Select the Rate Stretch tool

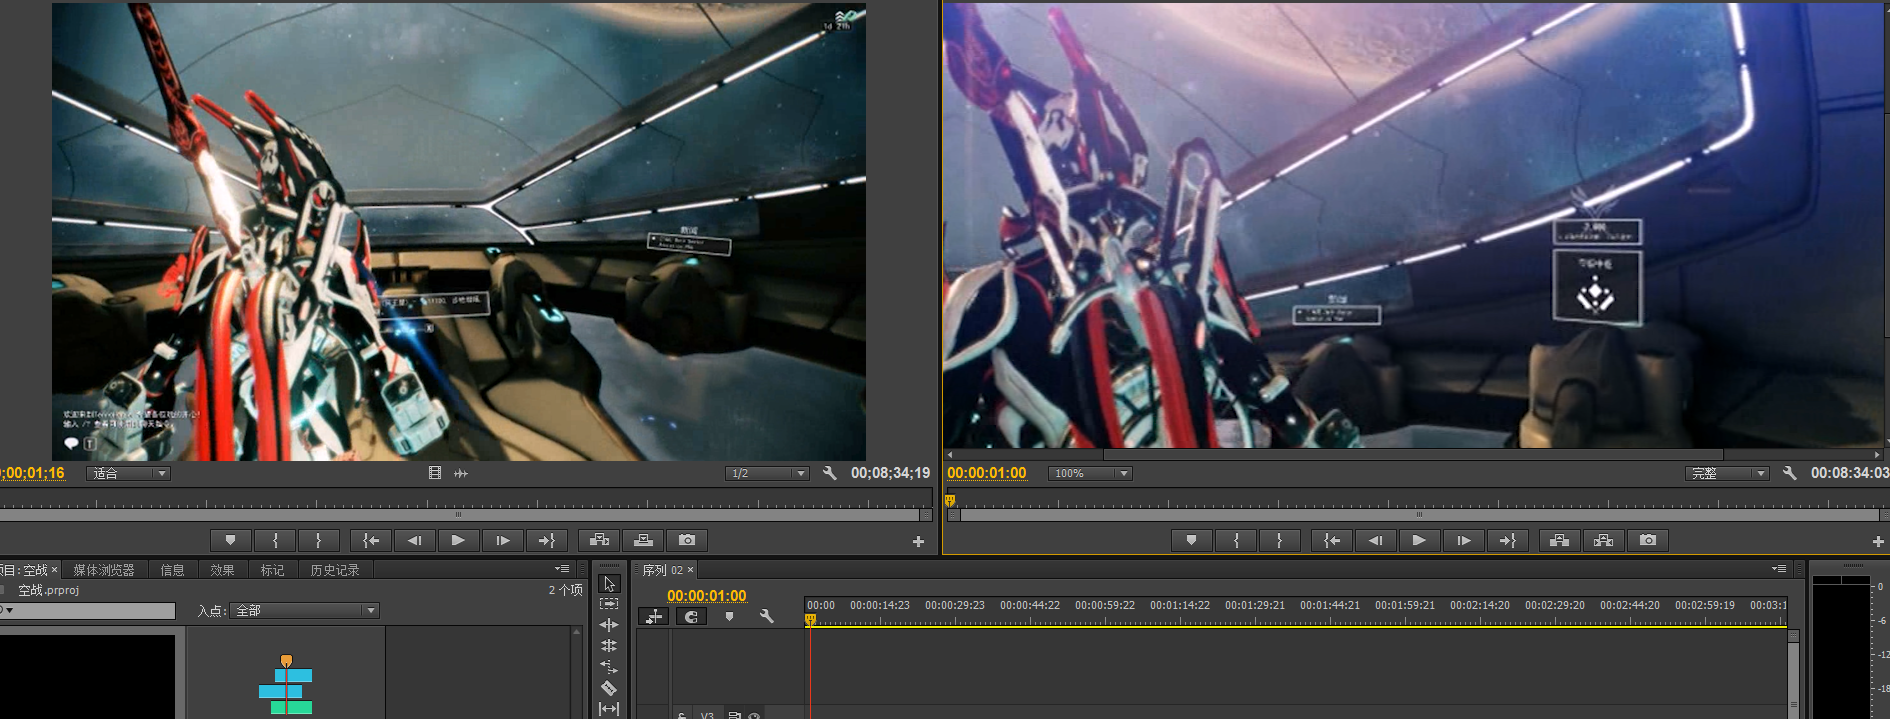(x=609, y=667)
